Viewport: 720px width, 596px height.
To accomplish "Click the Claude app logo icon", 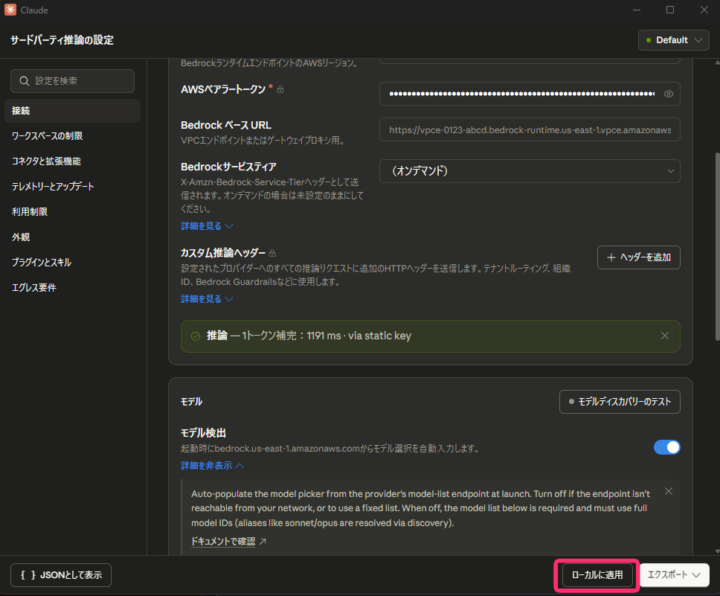I will pyautogui.click(x=10, y=10).
